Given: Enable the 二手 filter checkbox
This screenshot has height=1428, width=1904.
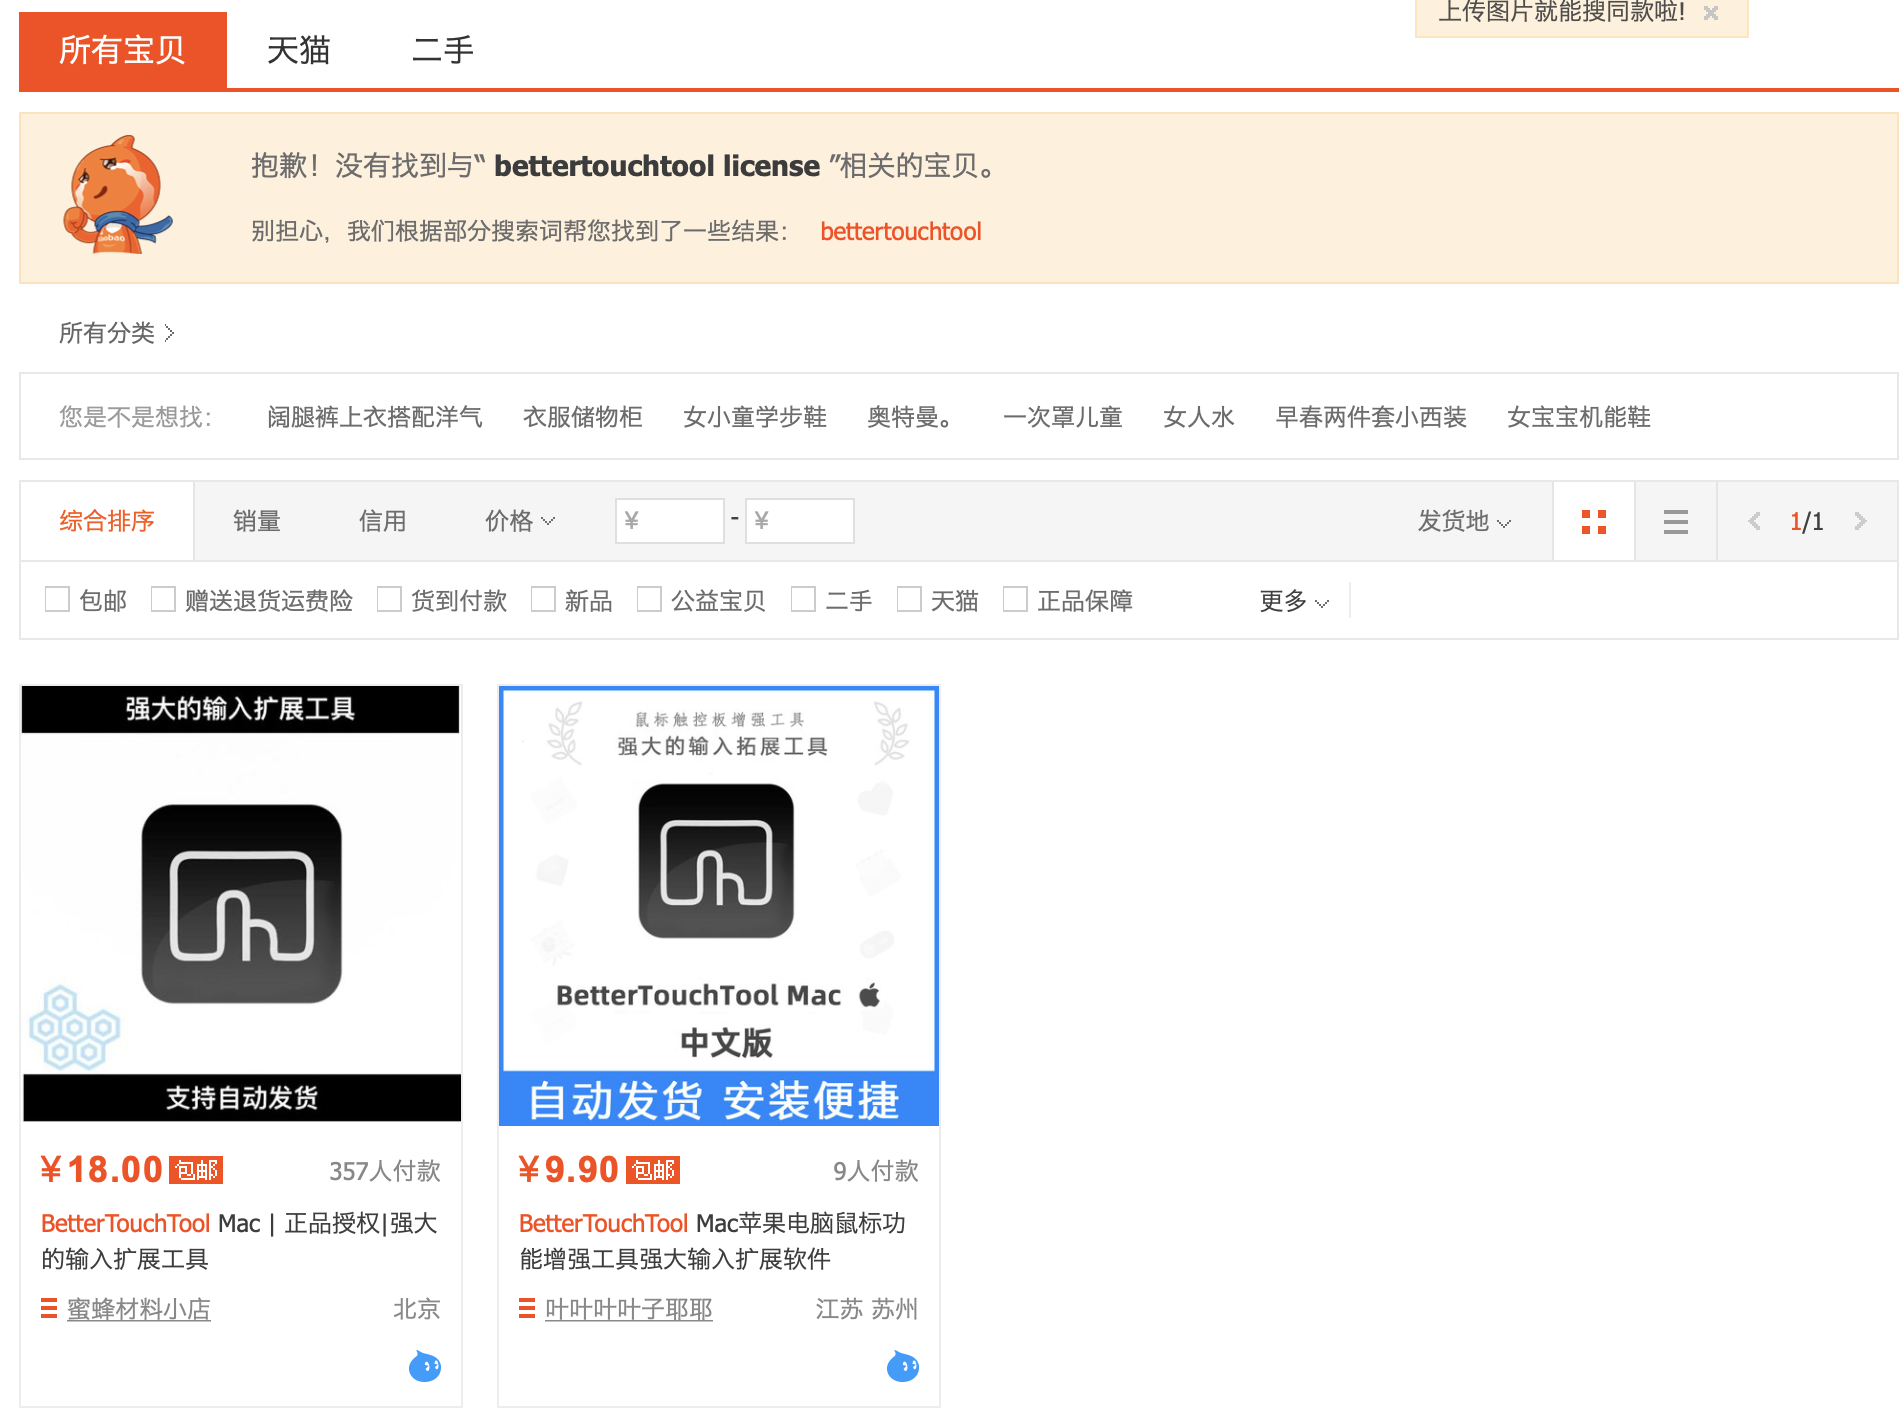Looking at the screenshot, I should (x=803, y=599).
